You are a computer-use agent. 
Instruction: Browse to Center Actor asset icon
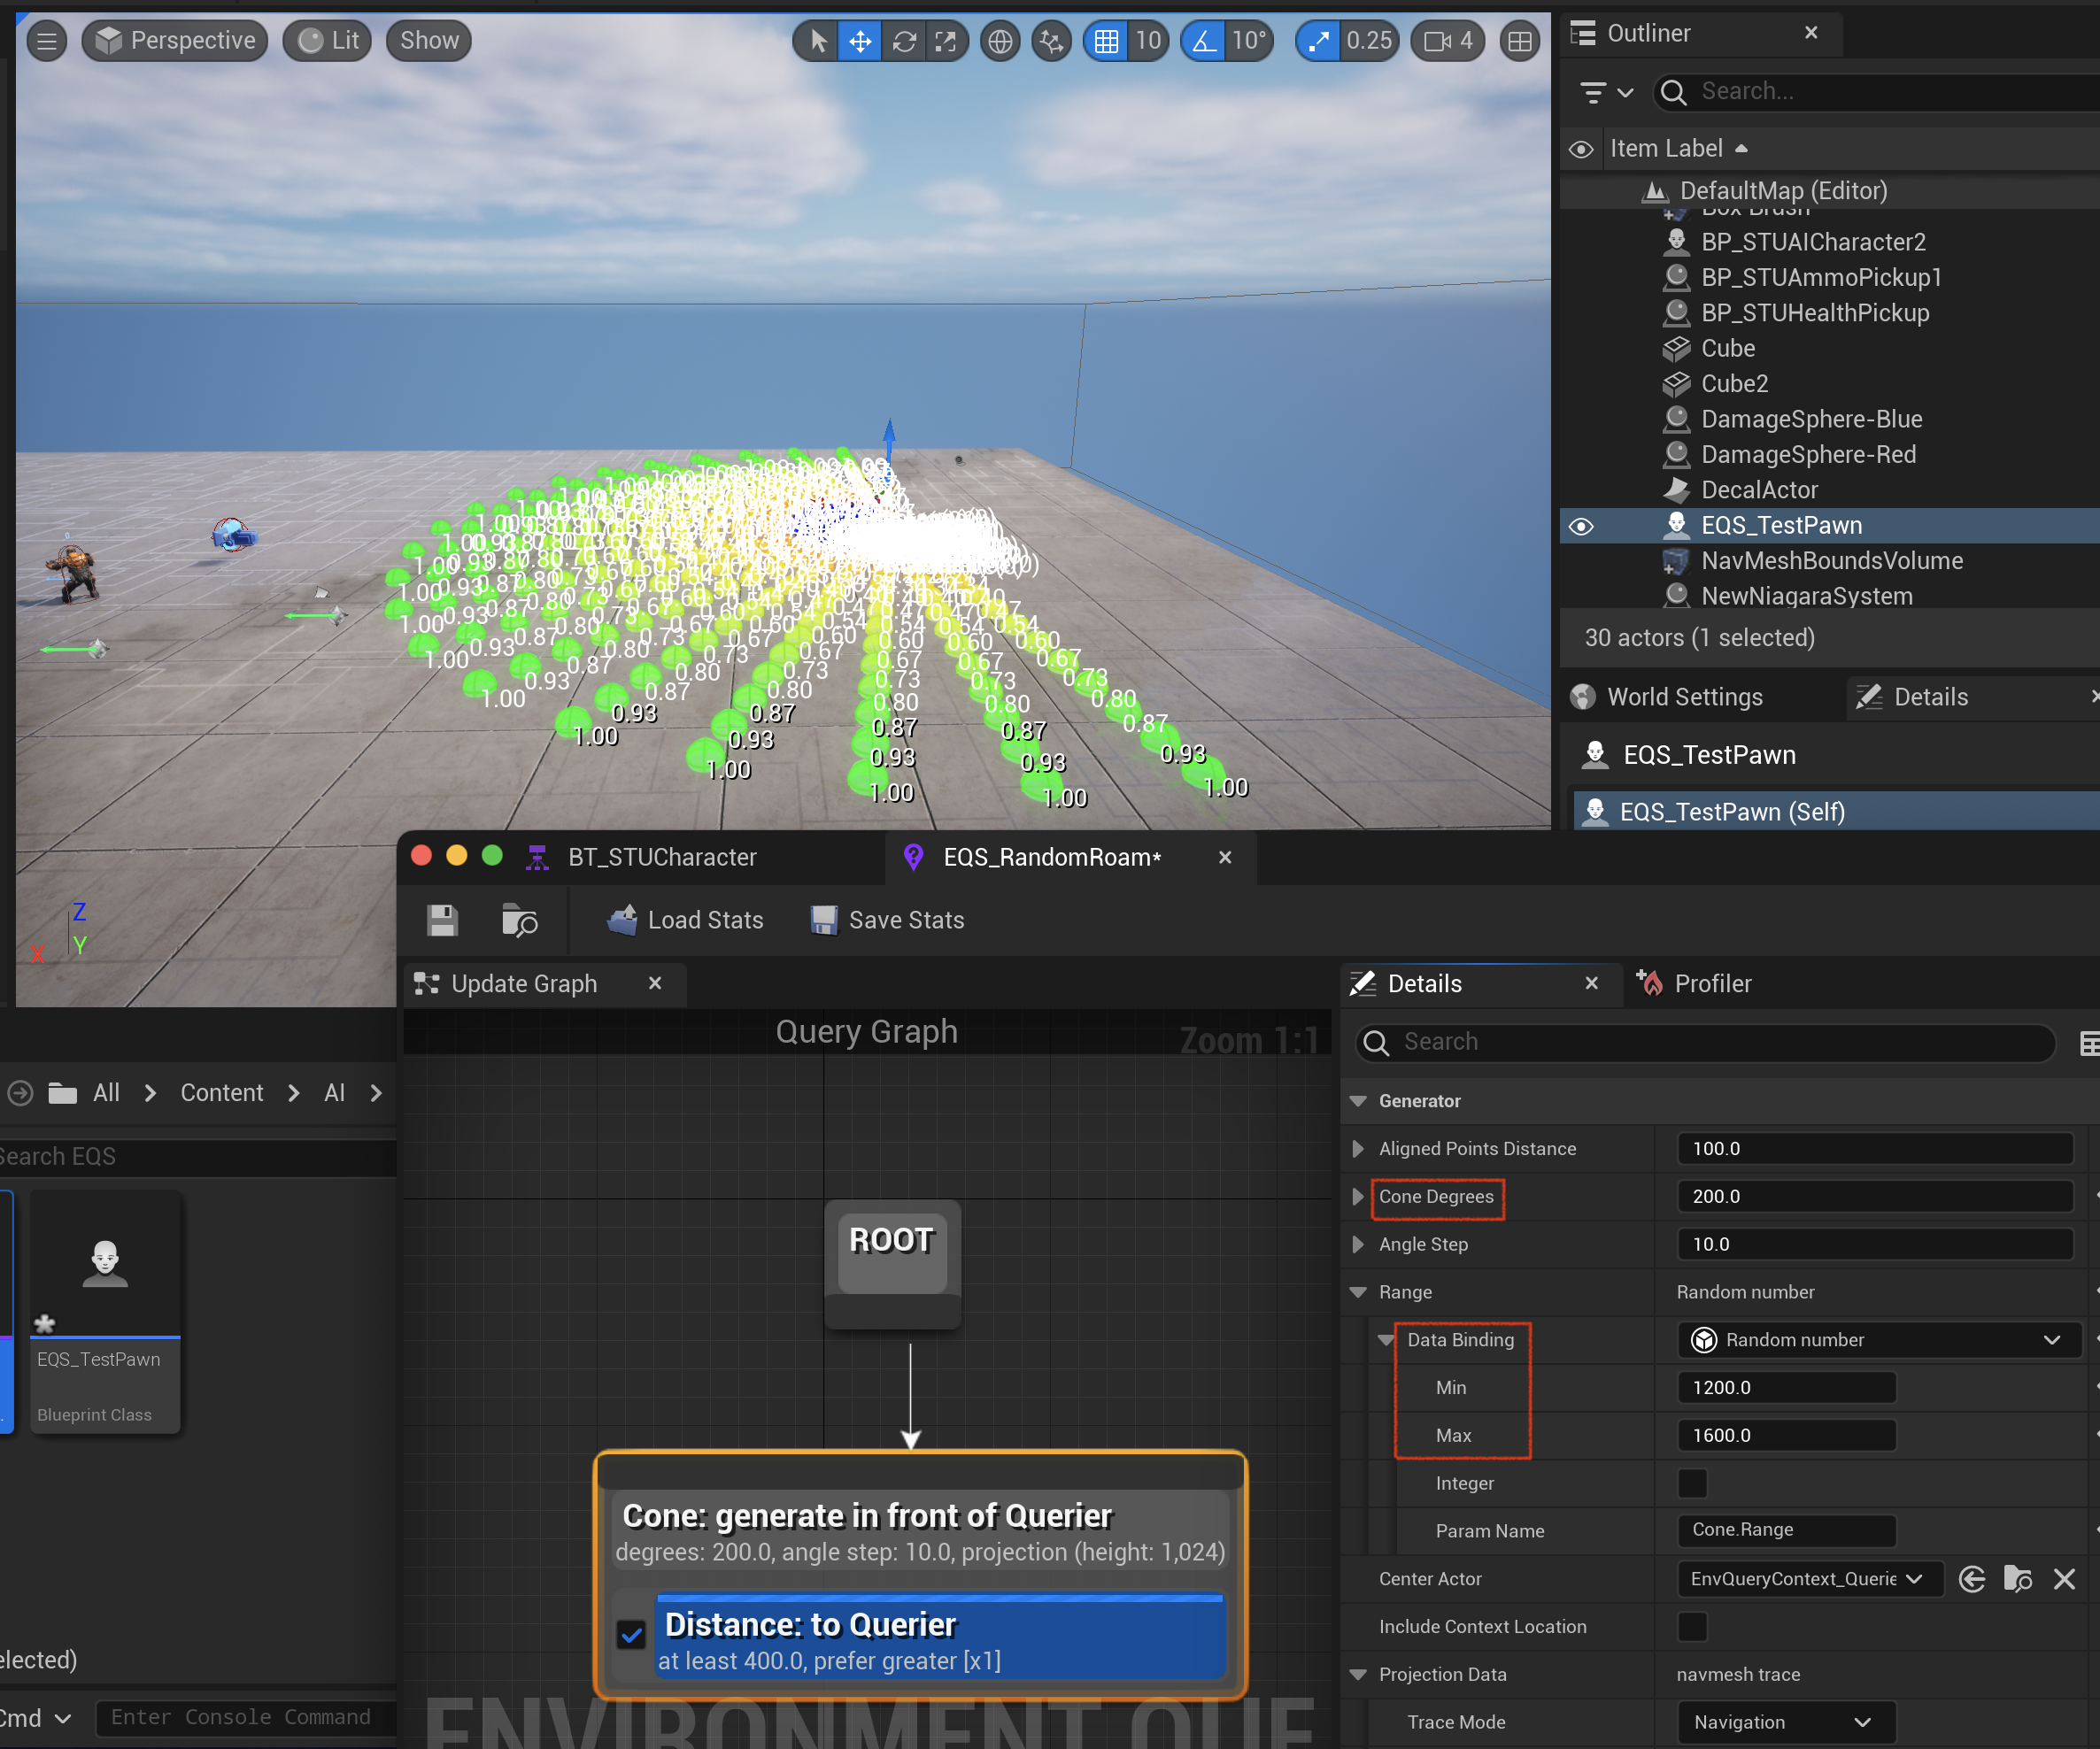(2017, 1579)
